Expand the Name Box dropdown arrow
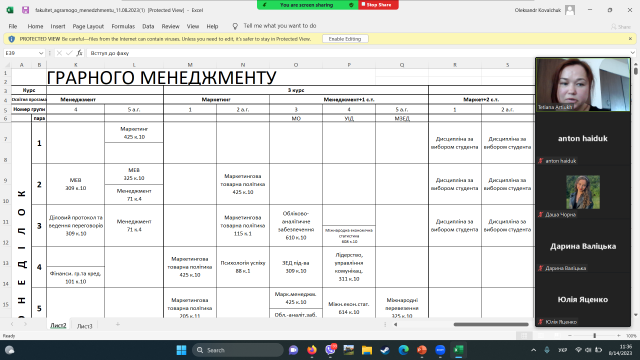 pos(41,53)
